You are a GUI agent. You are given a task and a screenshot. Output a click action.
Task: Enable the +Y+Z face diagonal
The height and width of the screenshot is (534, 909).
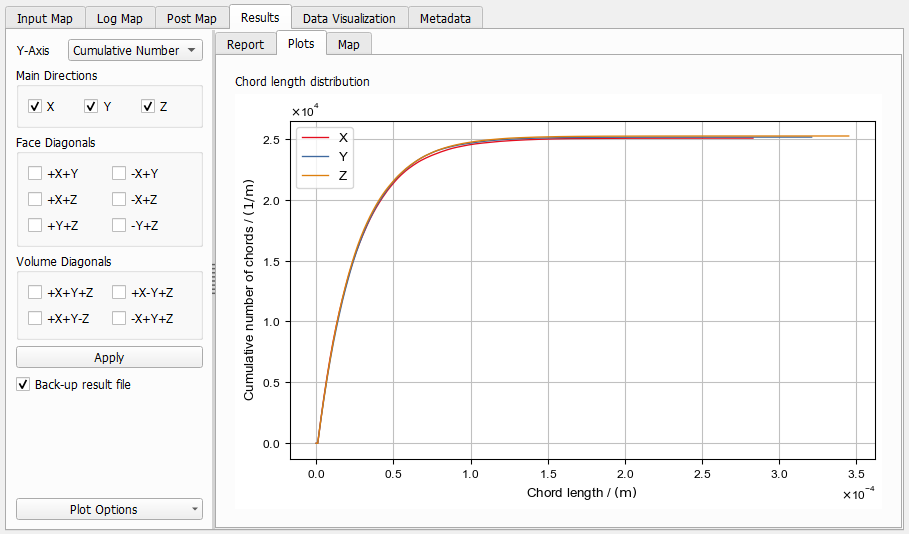tap(35, 225)
